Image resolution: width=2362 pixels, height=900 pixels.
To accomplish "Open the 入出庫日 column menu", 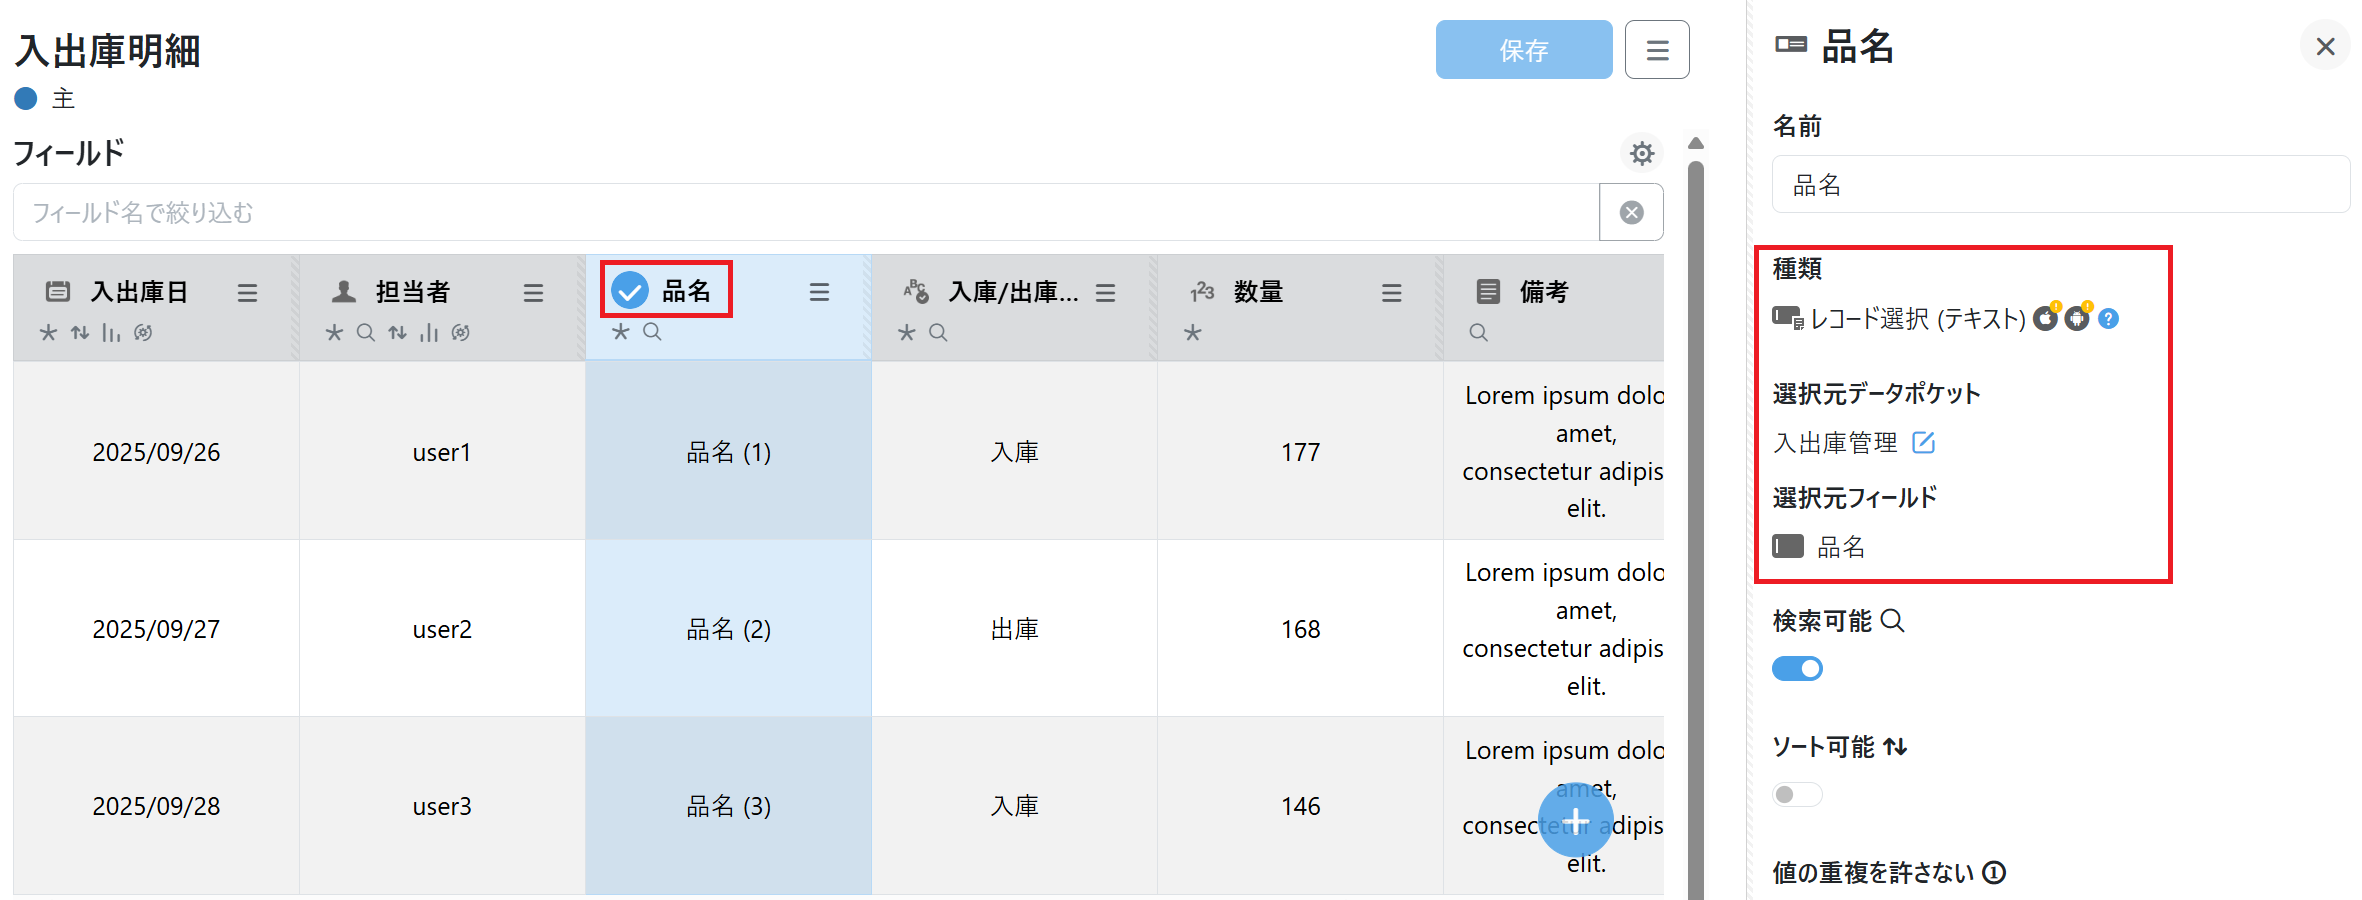I will [247, 292].
